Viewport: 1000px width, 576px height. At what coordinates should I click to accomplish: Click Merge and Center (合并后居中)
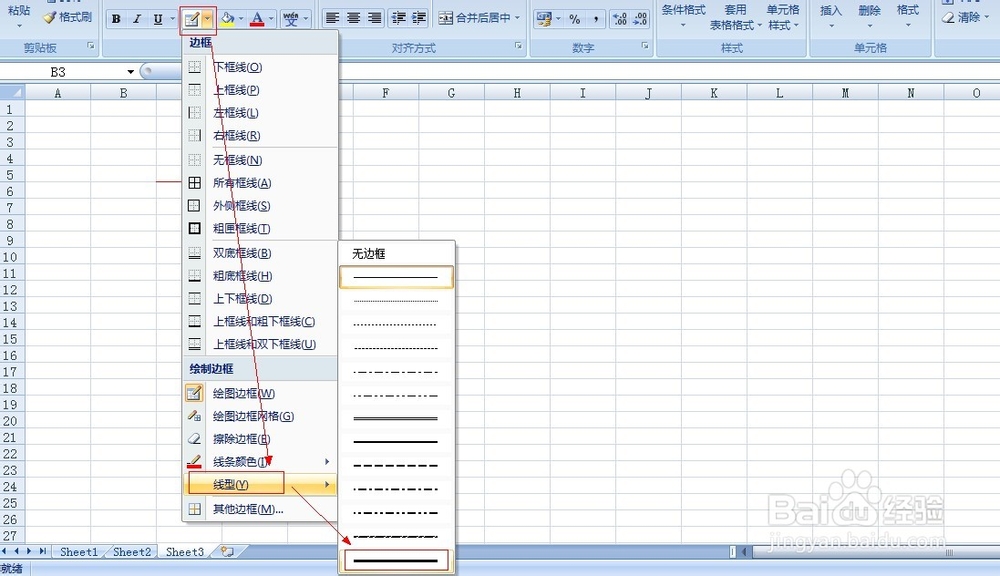pyautogui.click(x=474, y=18)
